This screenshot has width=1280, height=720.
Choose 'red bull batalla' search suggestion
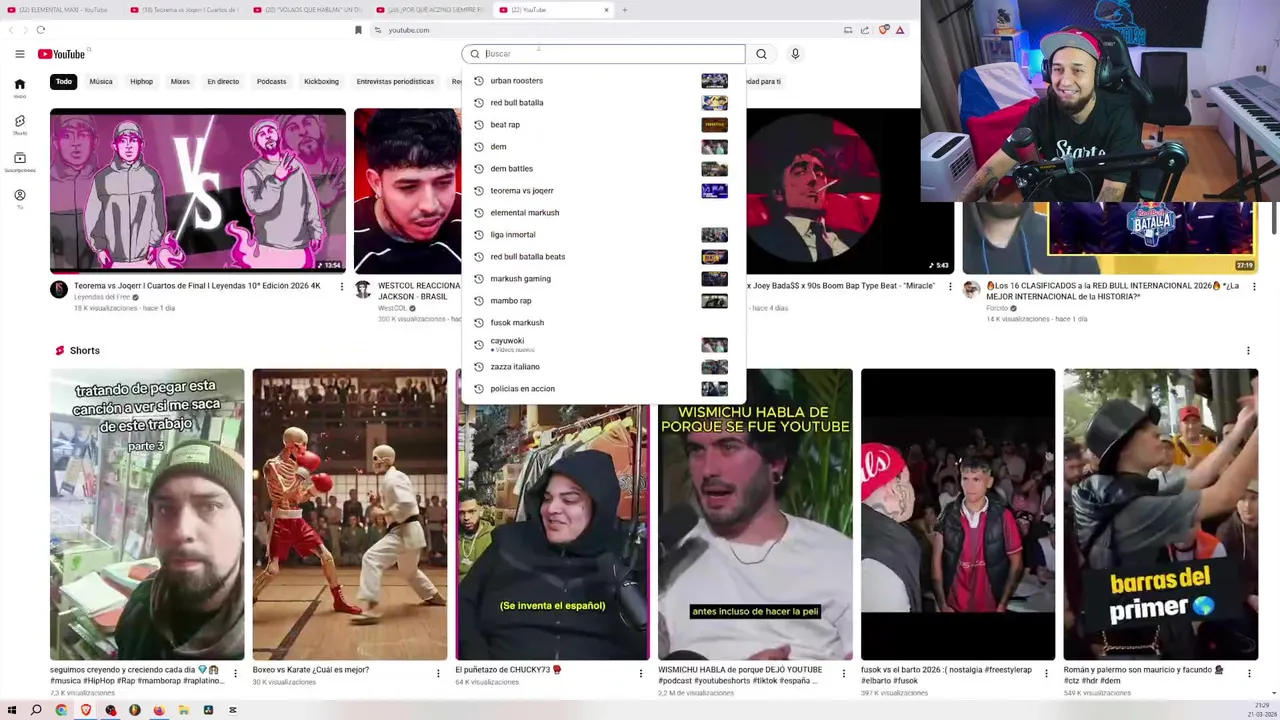coord(602,103)
